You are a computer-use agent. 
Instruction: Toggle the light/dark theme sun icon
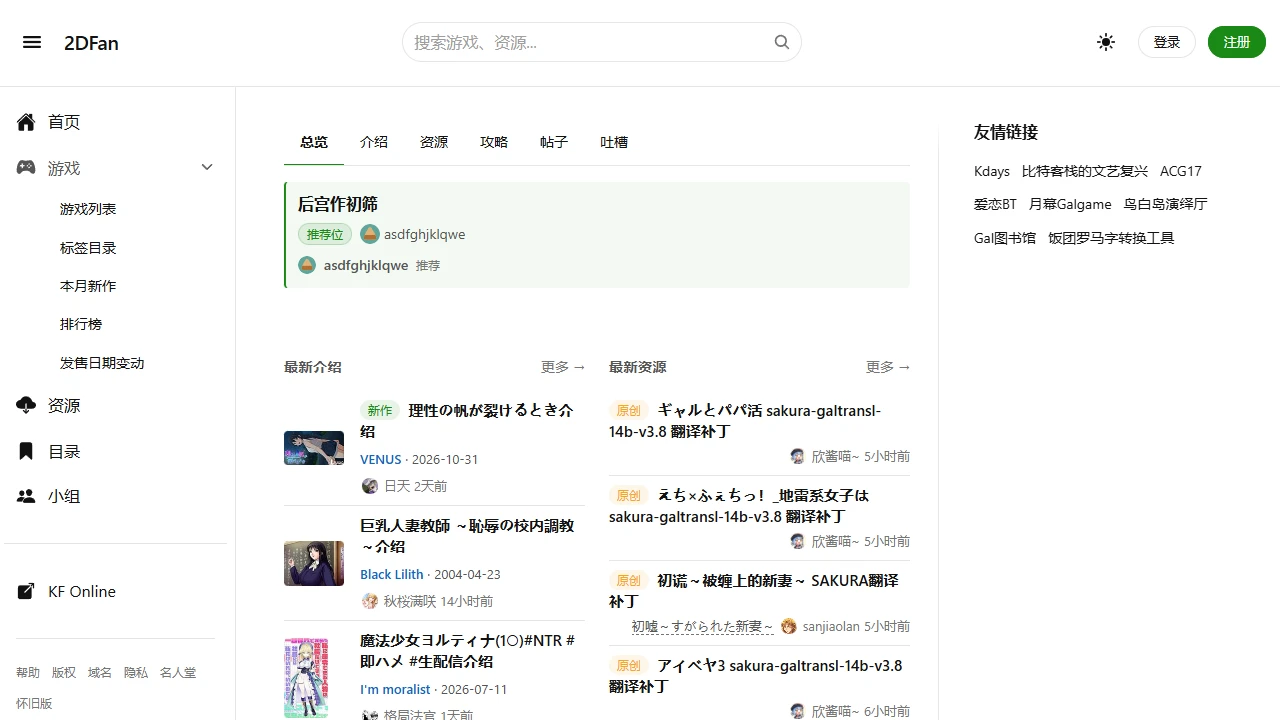coord(1106,42)
